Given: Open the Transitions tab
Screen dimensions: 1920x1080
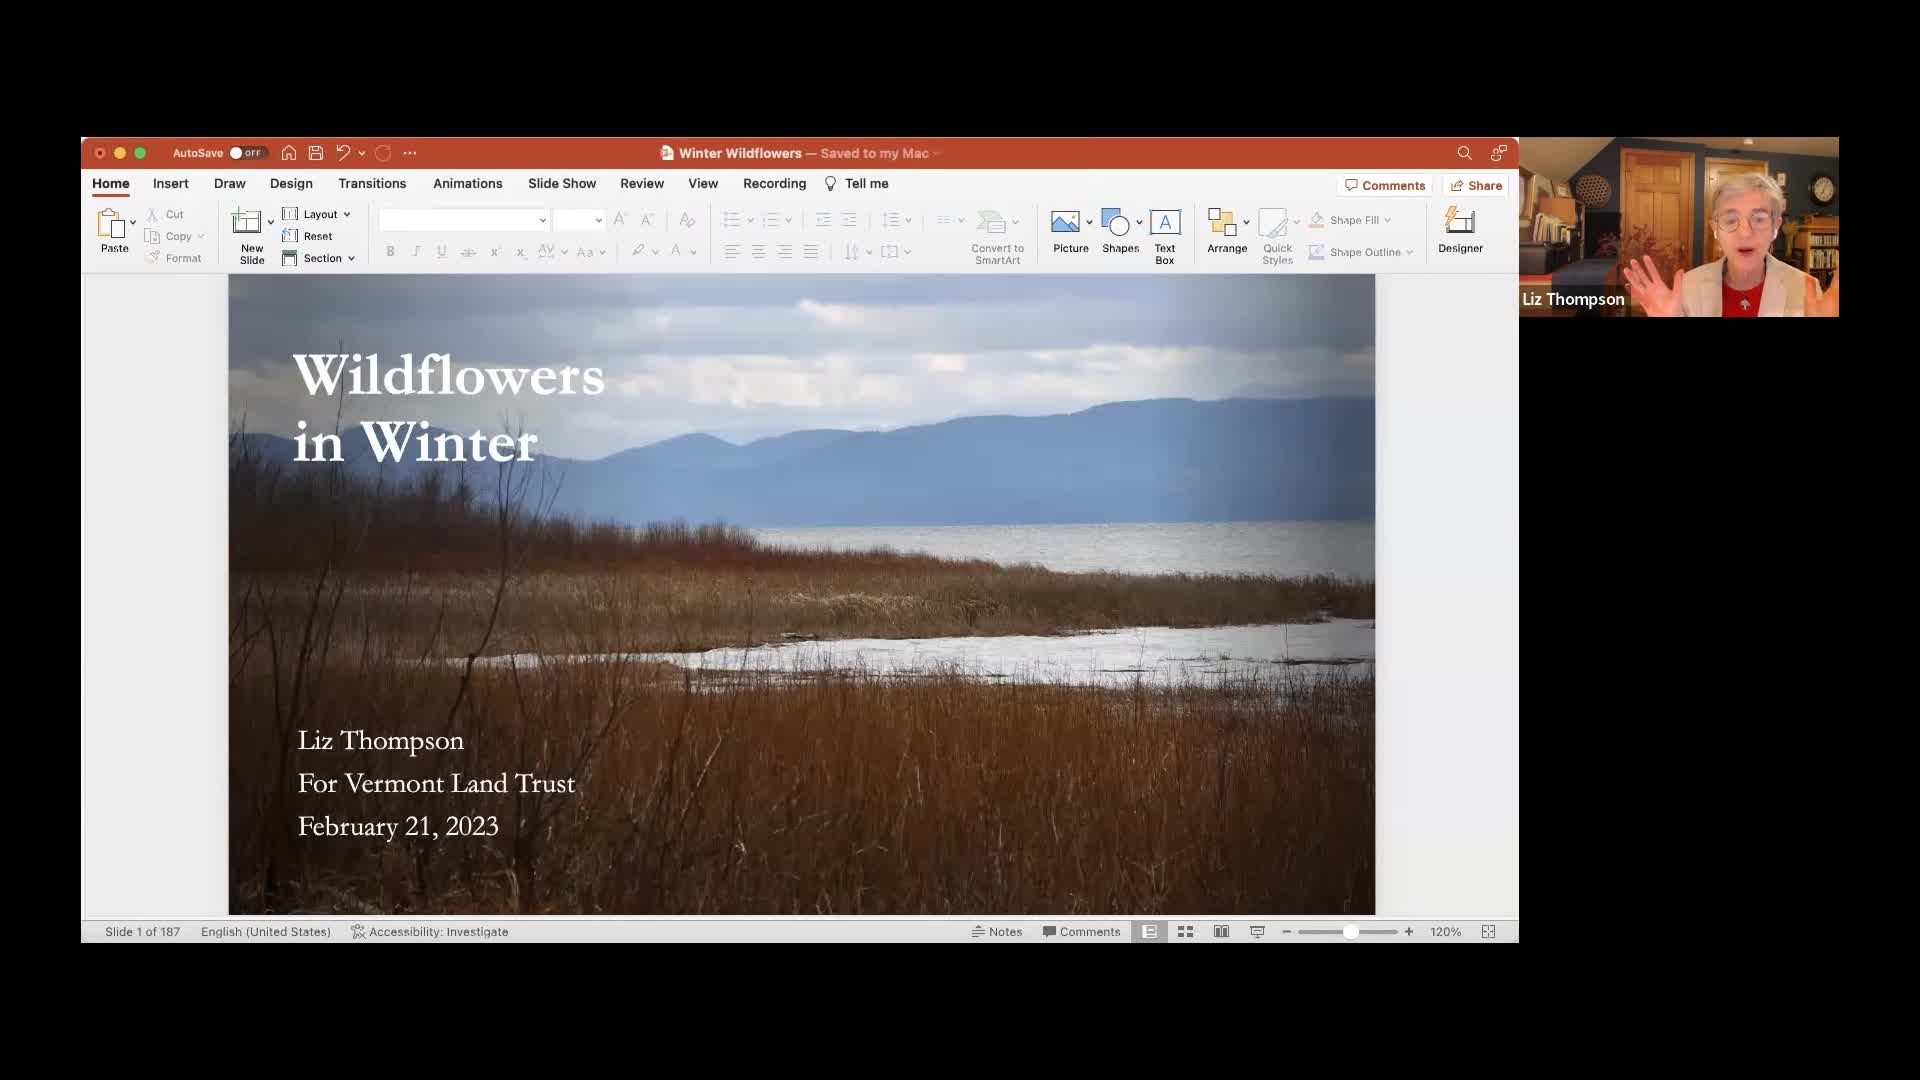Looking at the screenshot, I should [372, 184].
